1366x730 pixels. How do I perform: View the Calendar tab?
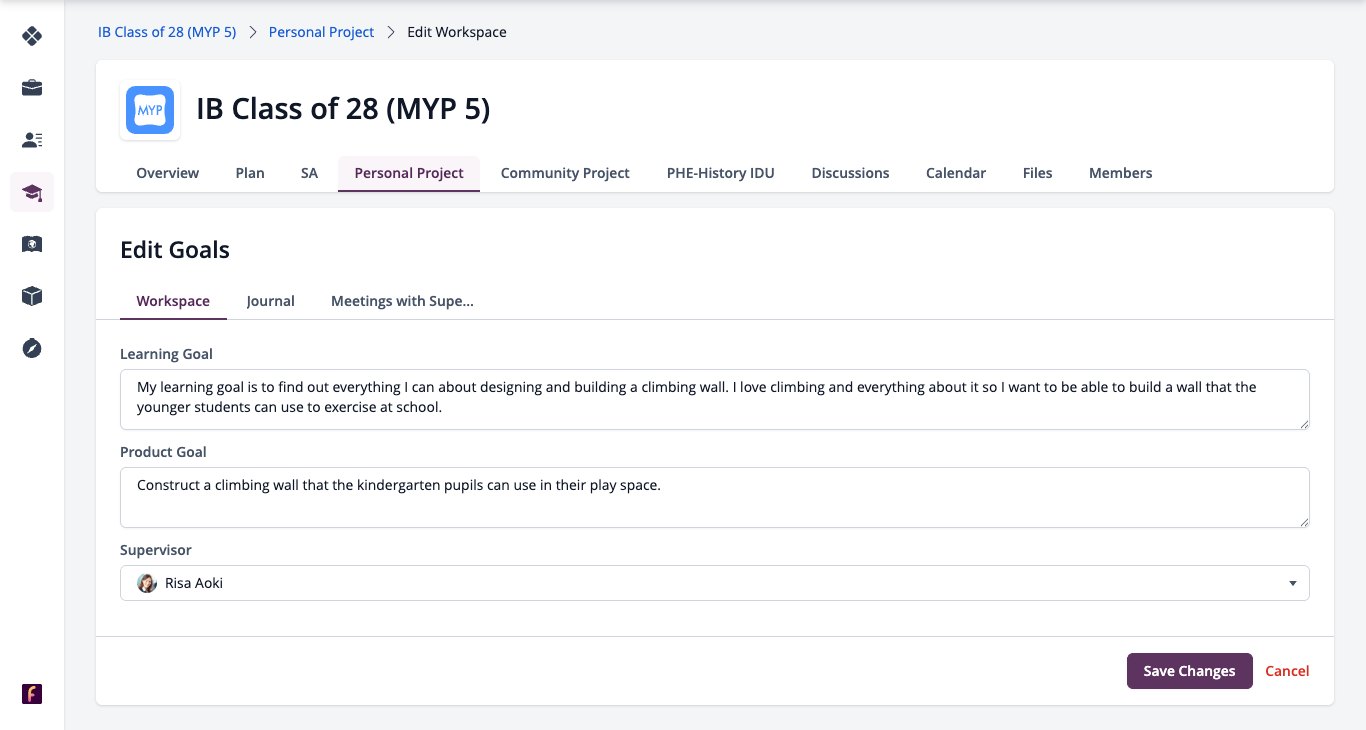[956, 173]
